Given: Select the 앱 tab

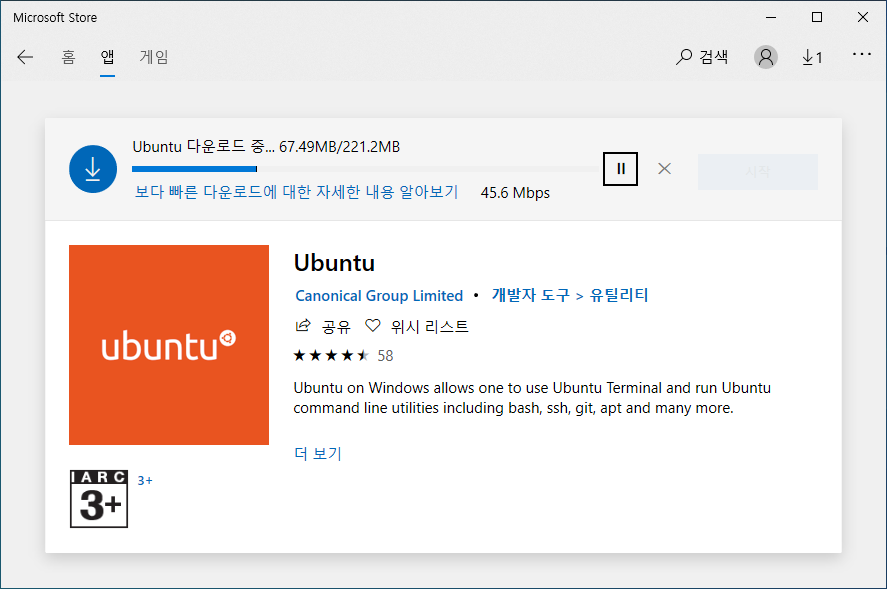Looking at the screenshot, I should [x=107, y=57].
